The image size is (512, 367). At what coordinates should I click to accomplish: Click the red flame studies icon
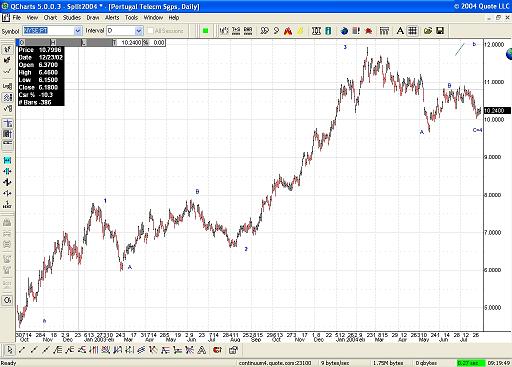pos(288,31)
